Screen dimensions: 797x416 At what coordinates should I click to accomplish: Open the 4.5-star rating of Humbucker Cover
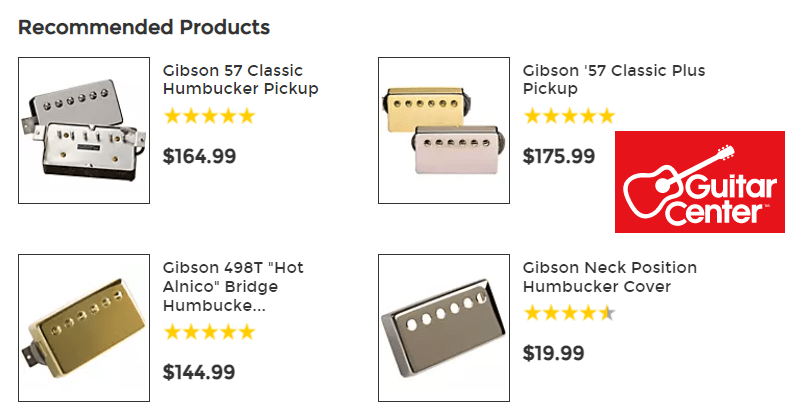(569, 313)
